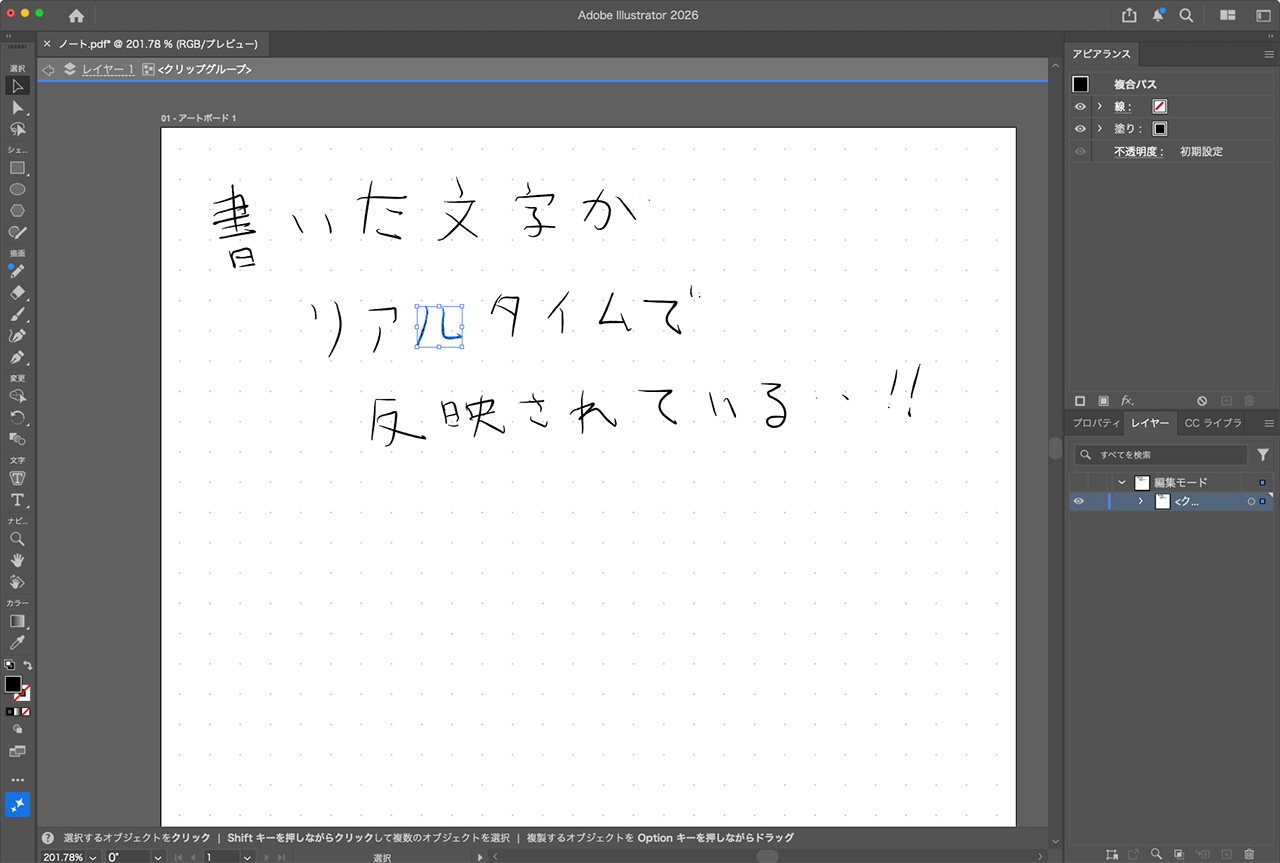Open the workspace switcher icon
The image size is (1280, 863).
click(x=1263, y=15)
